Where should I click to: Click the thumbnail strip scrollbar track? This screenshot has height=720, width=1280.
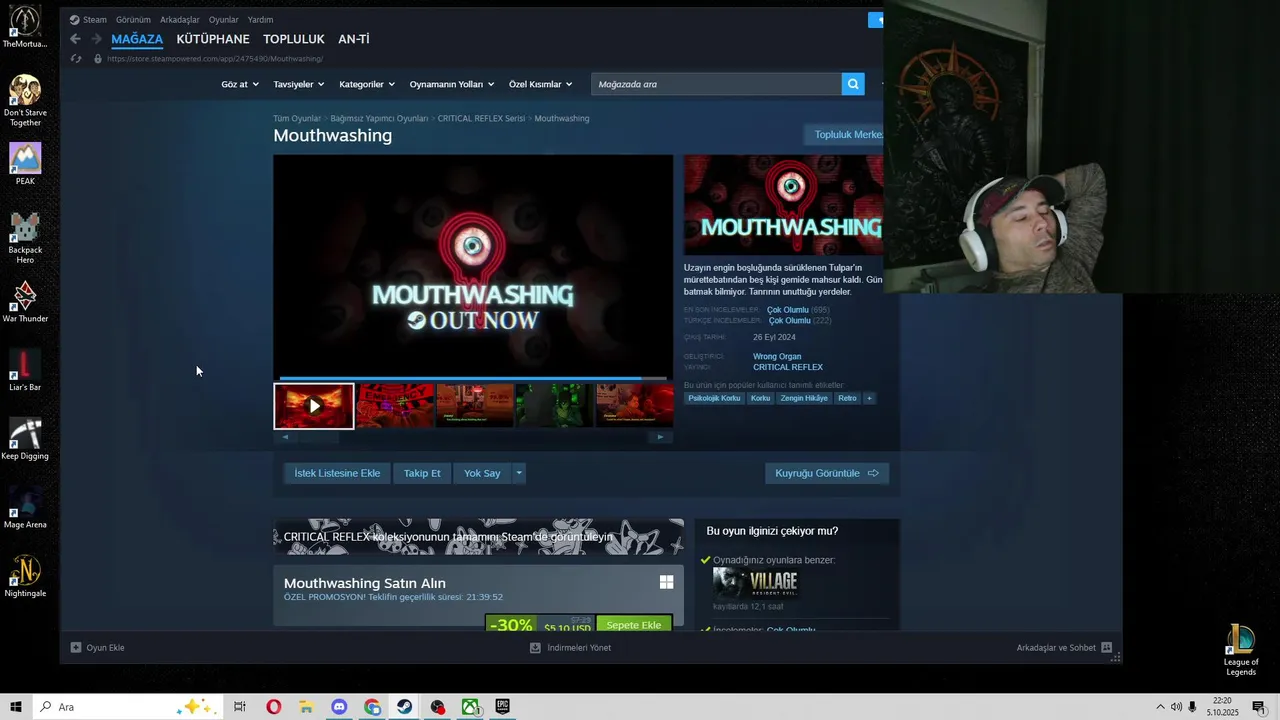[x=473, y=437]
